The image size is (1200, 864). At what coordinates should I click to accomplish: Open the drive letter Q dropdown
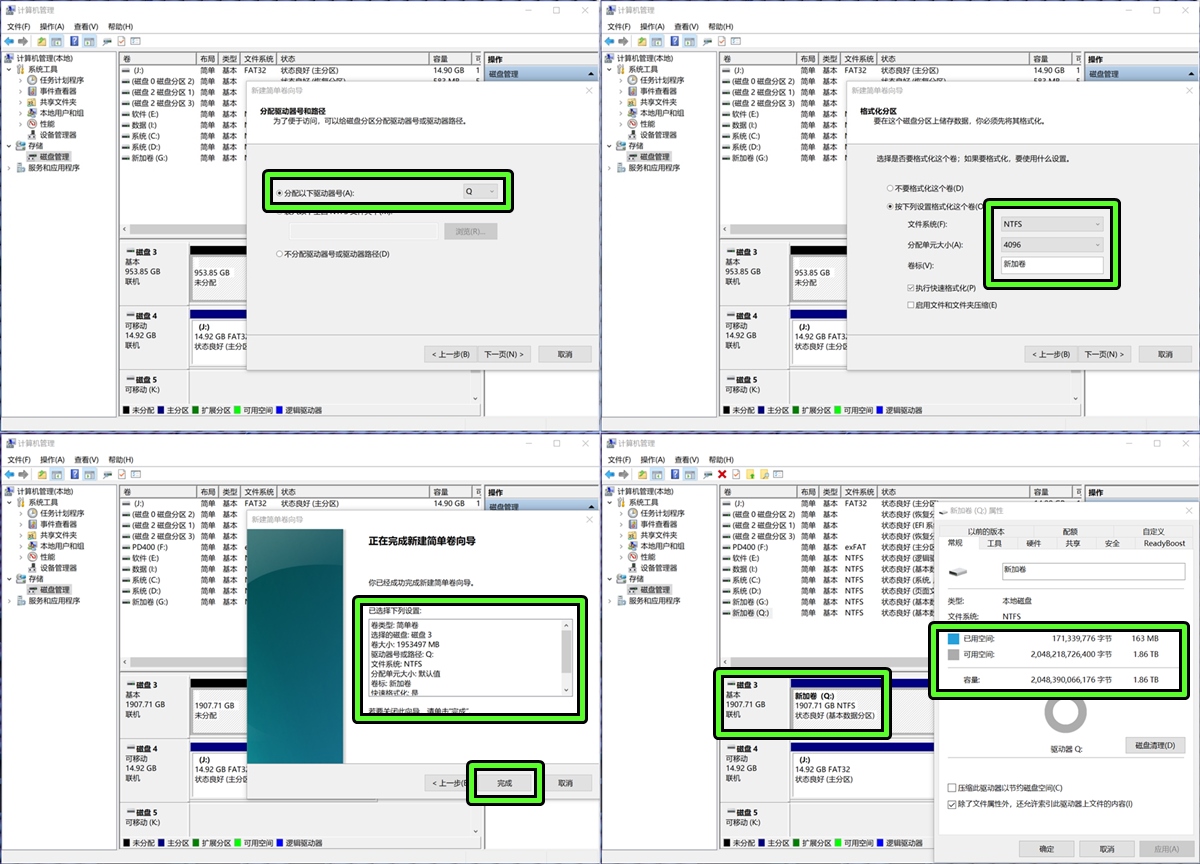(x=481, y=192)
